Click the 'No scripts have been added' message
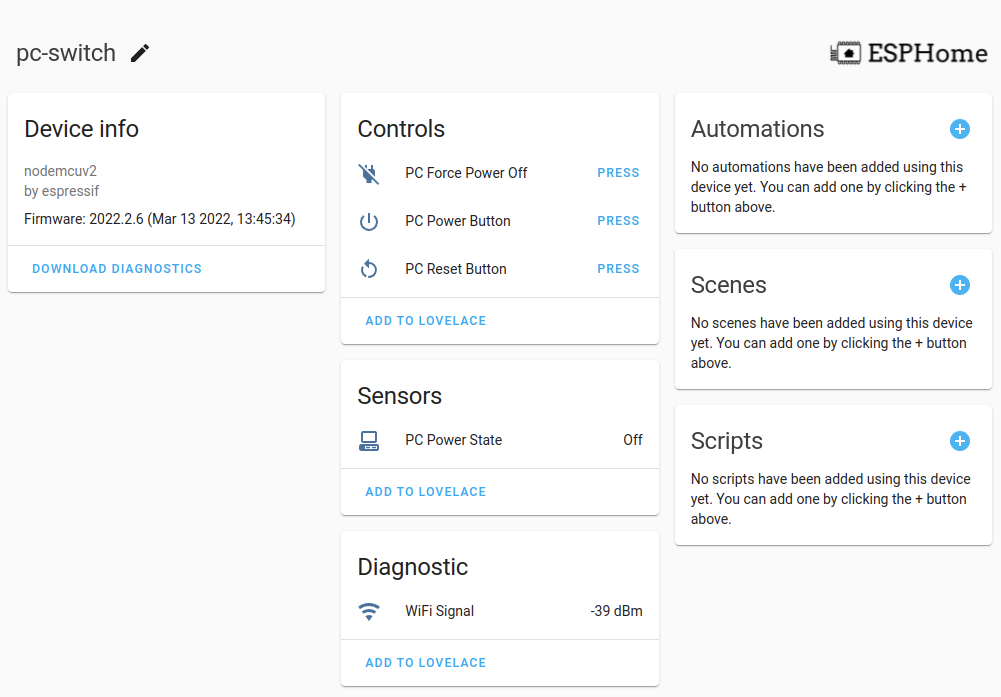 [831, 498]
